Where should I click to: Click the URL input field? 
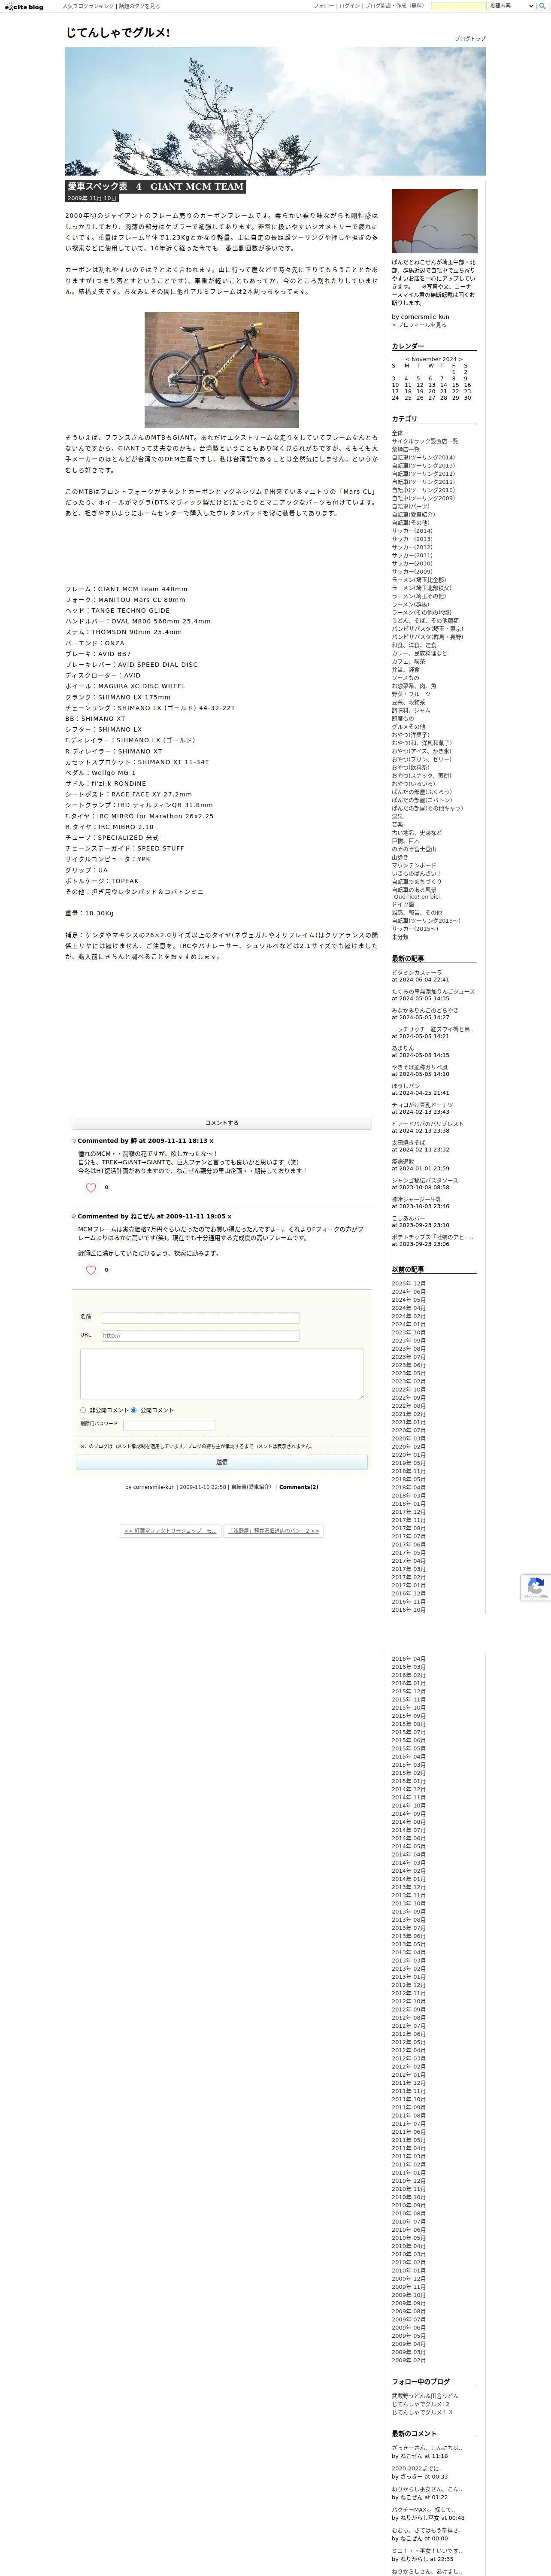click(x=201, y=1336)
